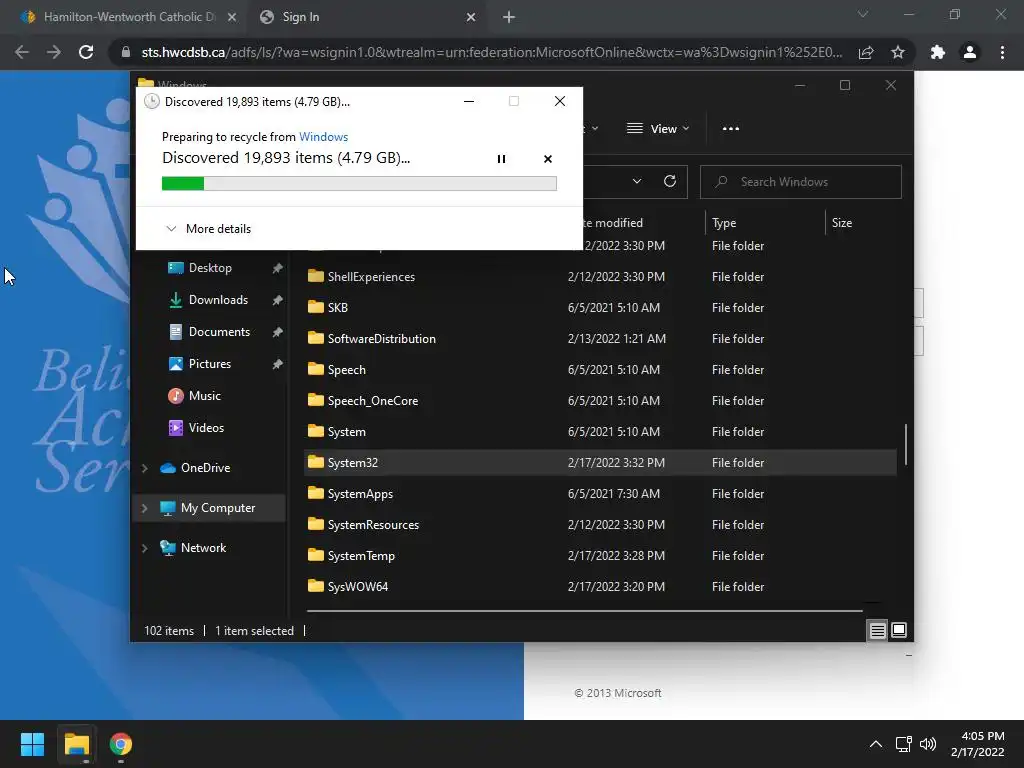
Task: Refresh the File Explorer folder view
Action: (x=669, y=182)
